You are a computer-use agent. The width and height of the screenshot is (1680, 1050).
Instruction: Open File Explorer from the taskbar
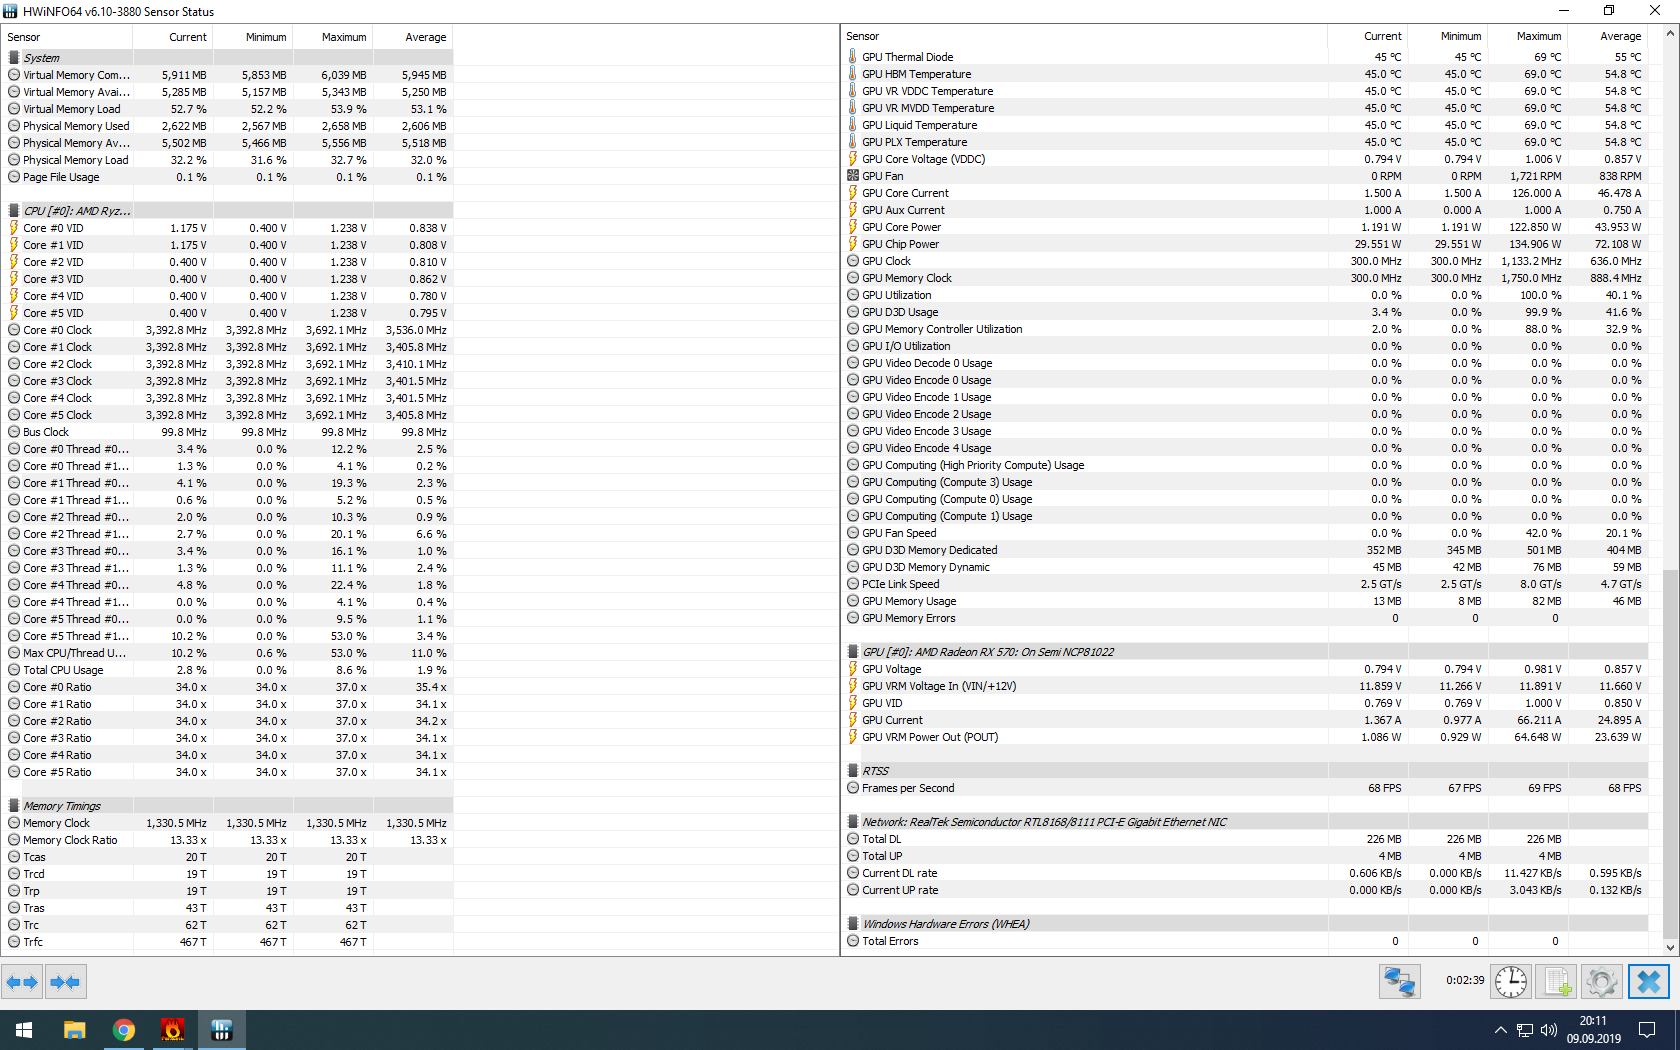(x=74, y=1030)
